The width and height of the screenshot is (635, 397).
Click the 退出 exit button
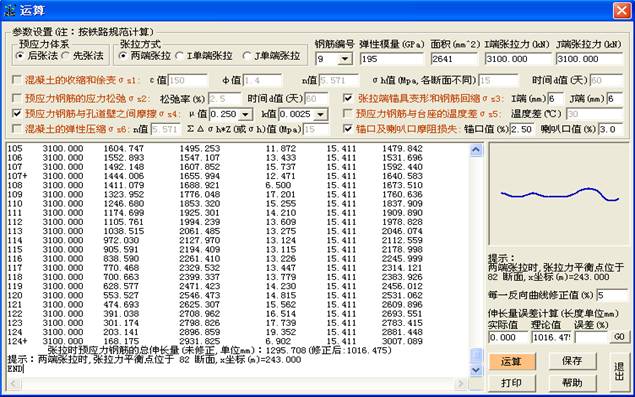point(619,371)
